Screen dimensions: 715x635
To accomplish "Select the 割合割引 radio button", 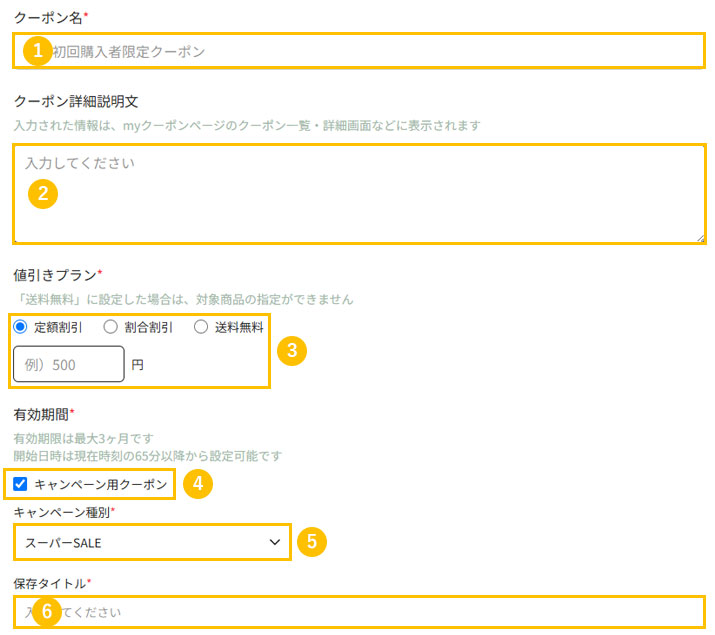I will [110, 327].
